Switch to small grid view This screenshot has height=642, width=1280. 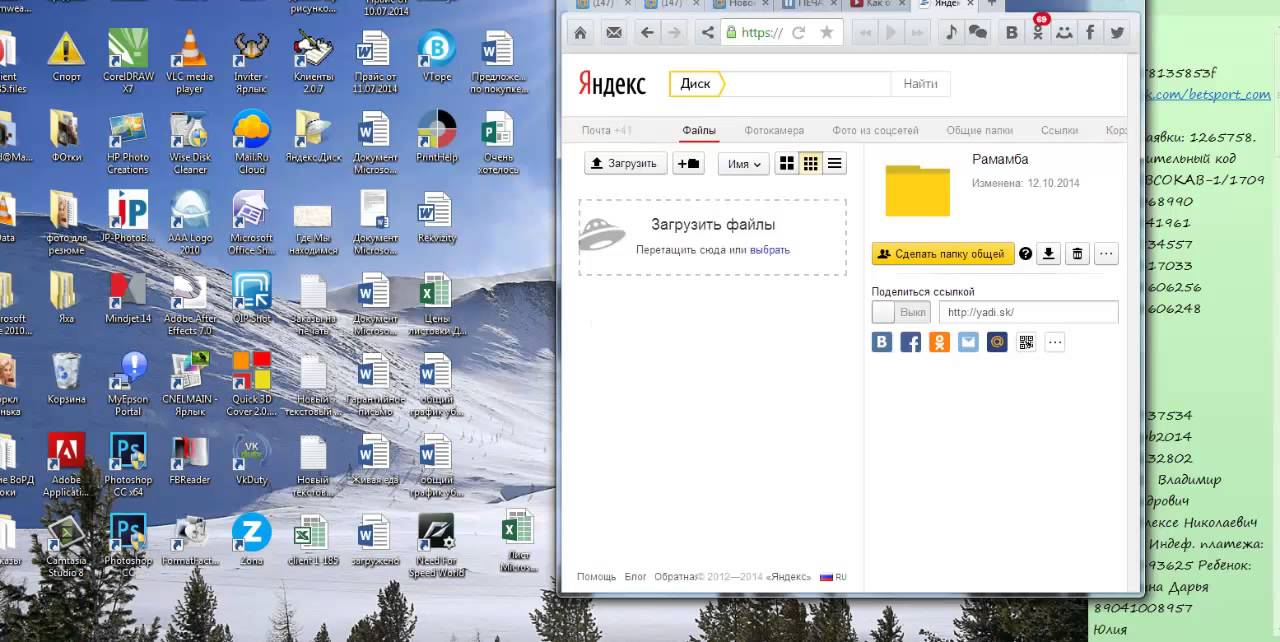coord(811,163)
